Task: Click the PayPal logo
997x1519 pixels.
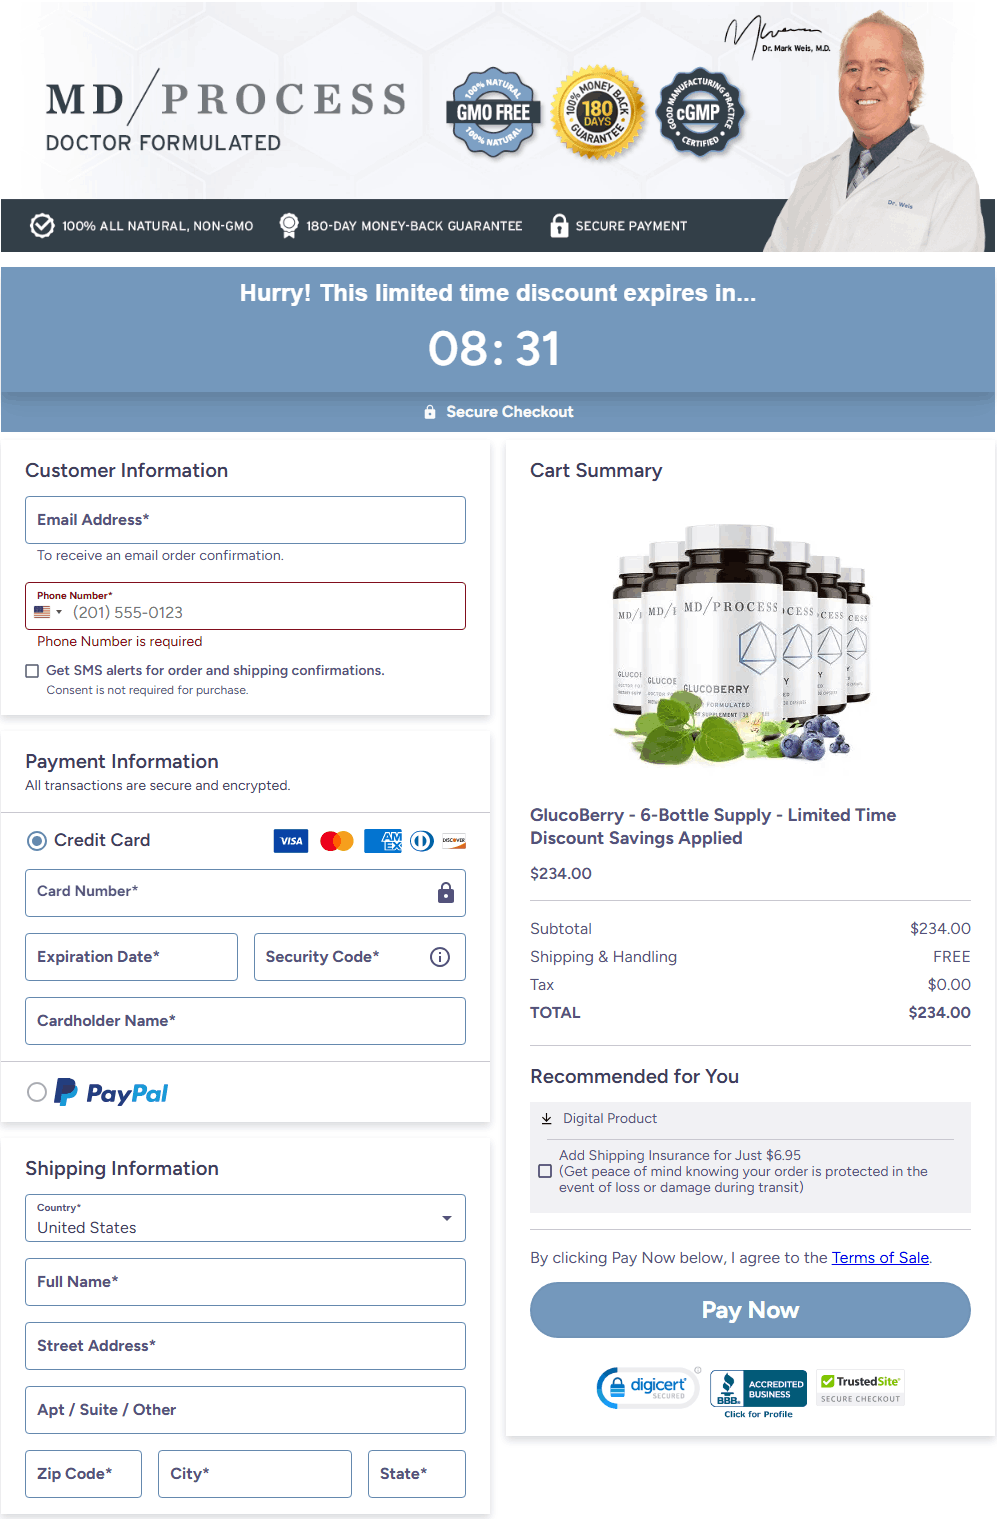Action: 112,1093
